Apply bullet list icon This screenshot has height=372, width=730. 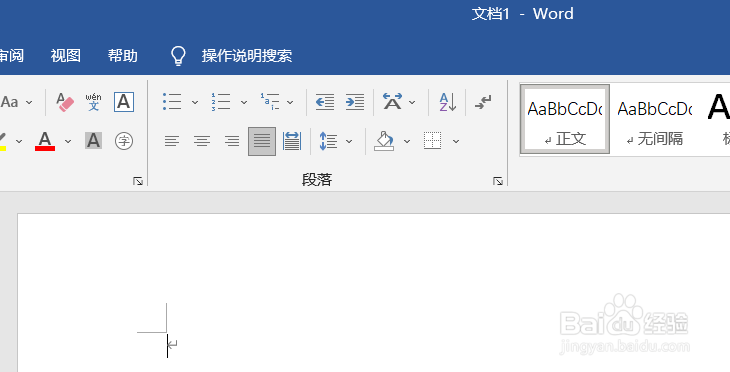tap(172, 102)
